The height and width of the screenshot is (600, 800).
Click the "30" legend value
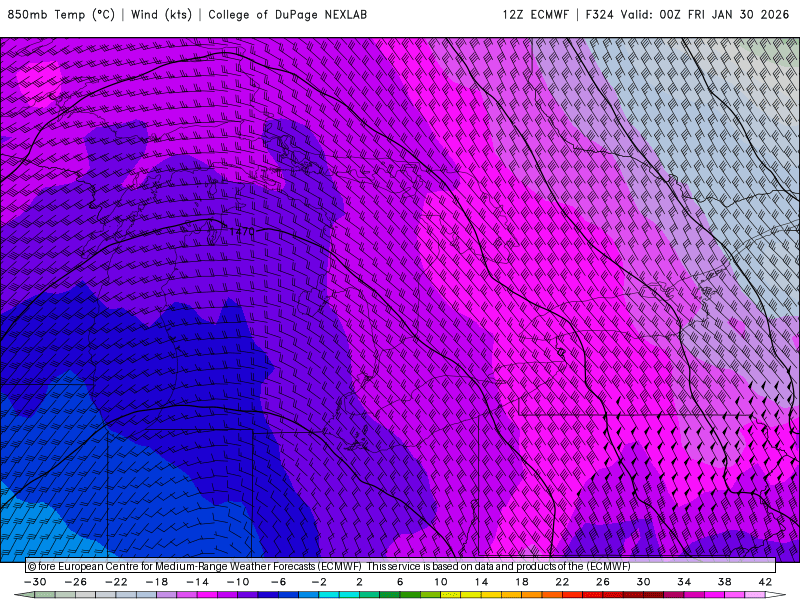[643, 582]
